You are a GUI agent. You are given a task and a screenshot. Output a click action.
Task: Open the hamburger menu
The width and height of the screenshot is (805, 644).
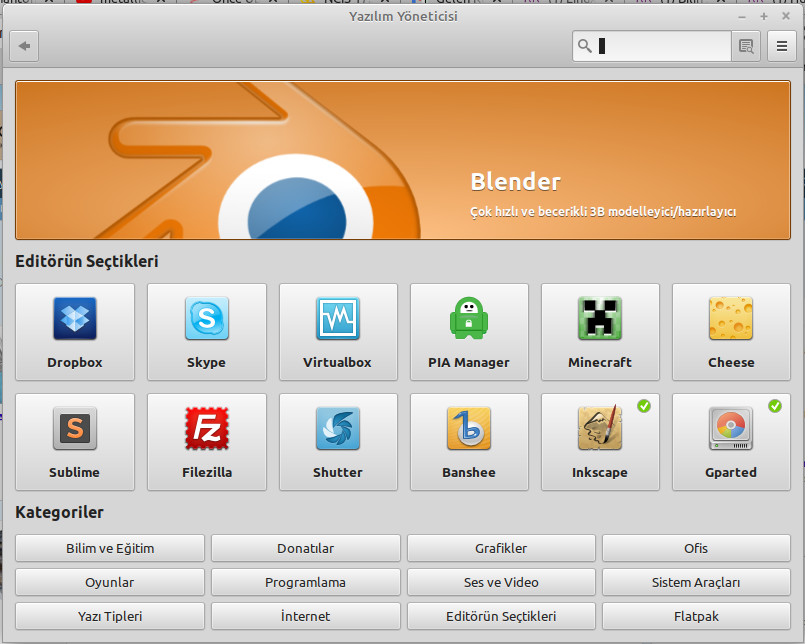click(781, 46)
